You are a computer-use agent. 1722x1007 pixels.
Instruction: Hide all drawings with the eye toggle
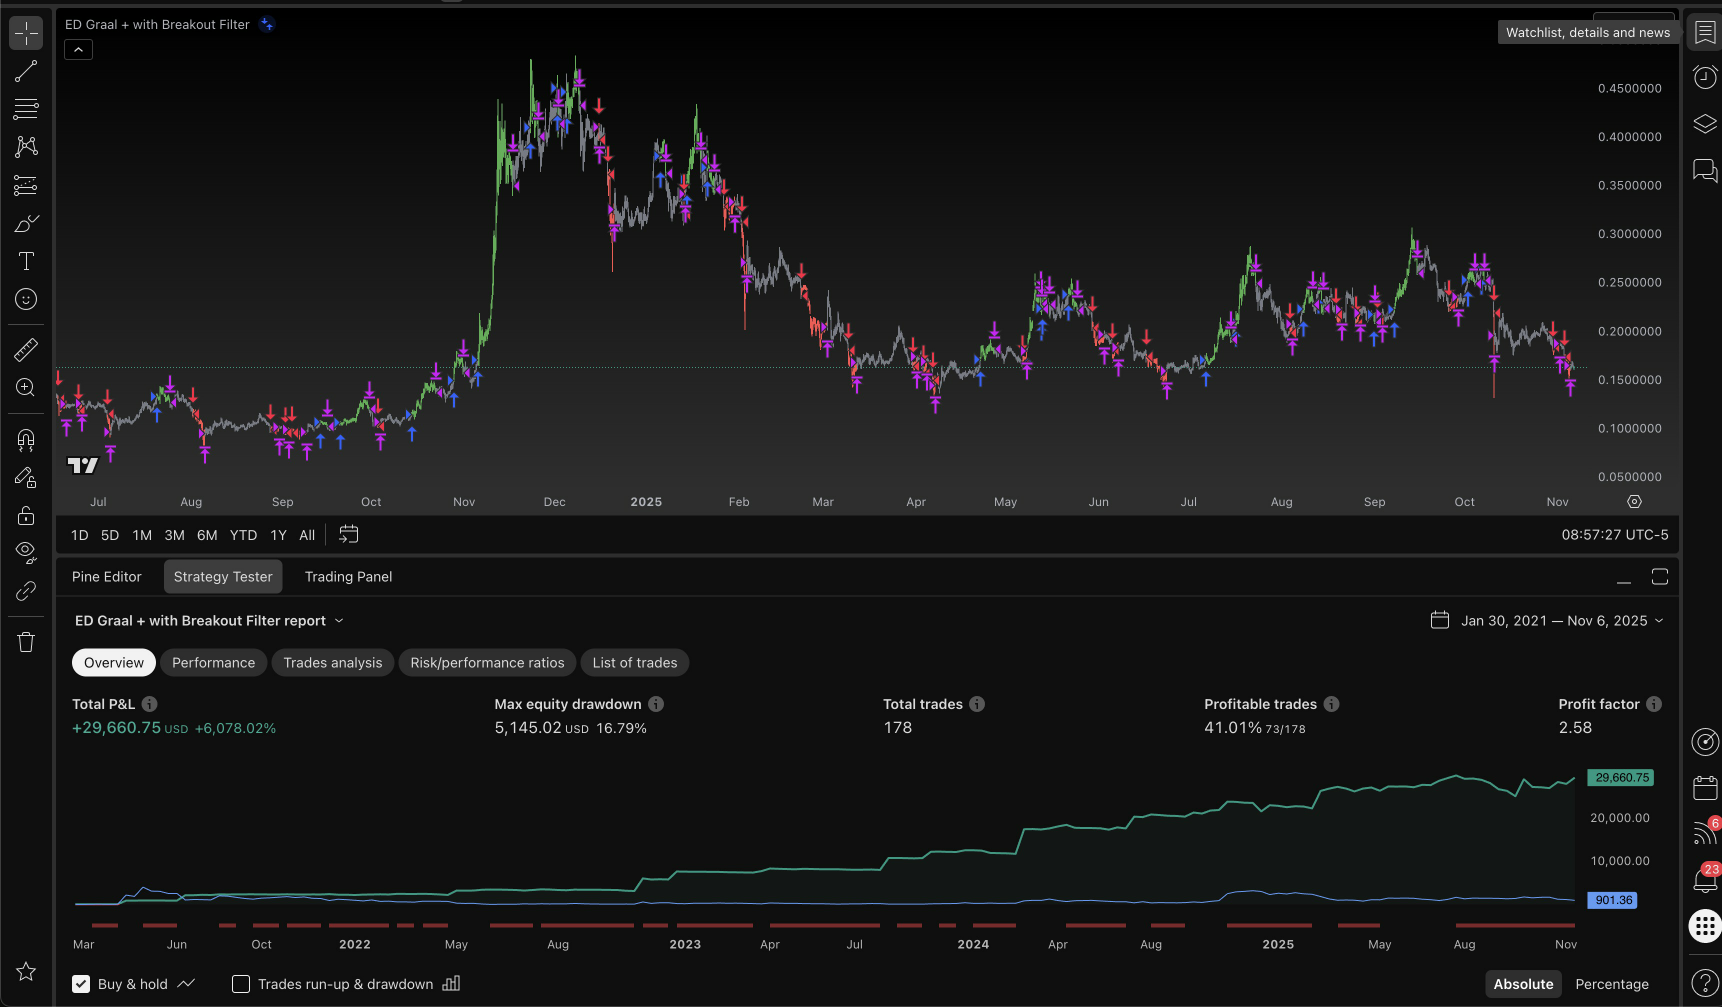pos(26,552)
